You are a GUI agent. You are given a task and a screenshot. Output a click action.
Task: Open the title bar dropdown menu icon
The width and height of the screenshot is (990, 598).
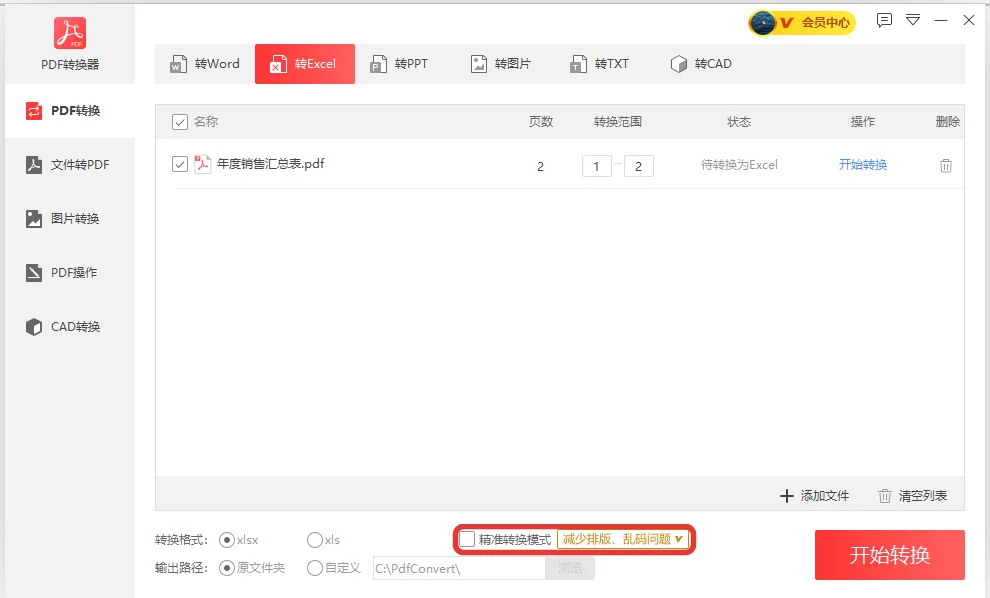(913, 20)
